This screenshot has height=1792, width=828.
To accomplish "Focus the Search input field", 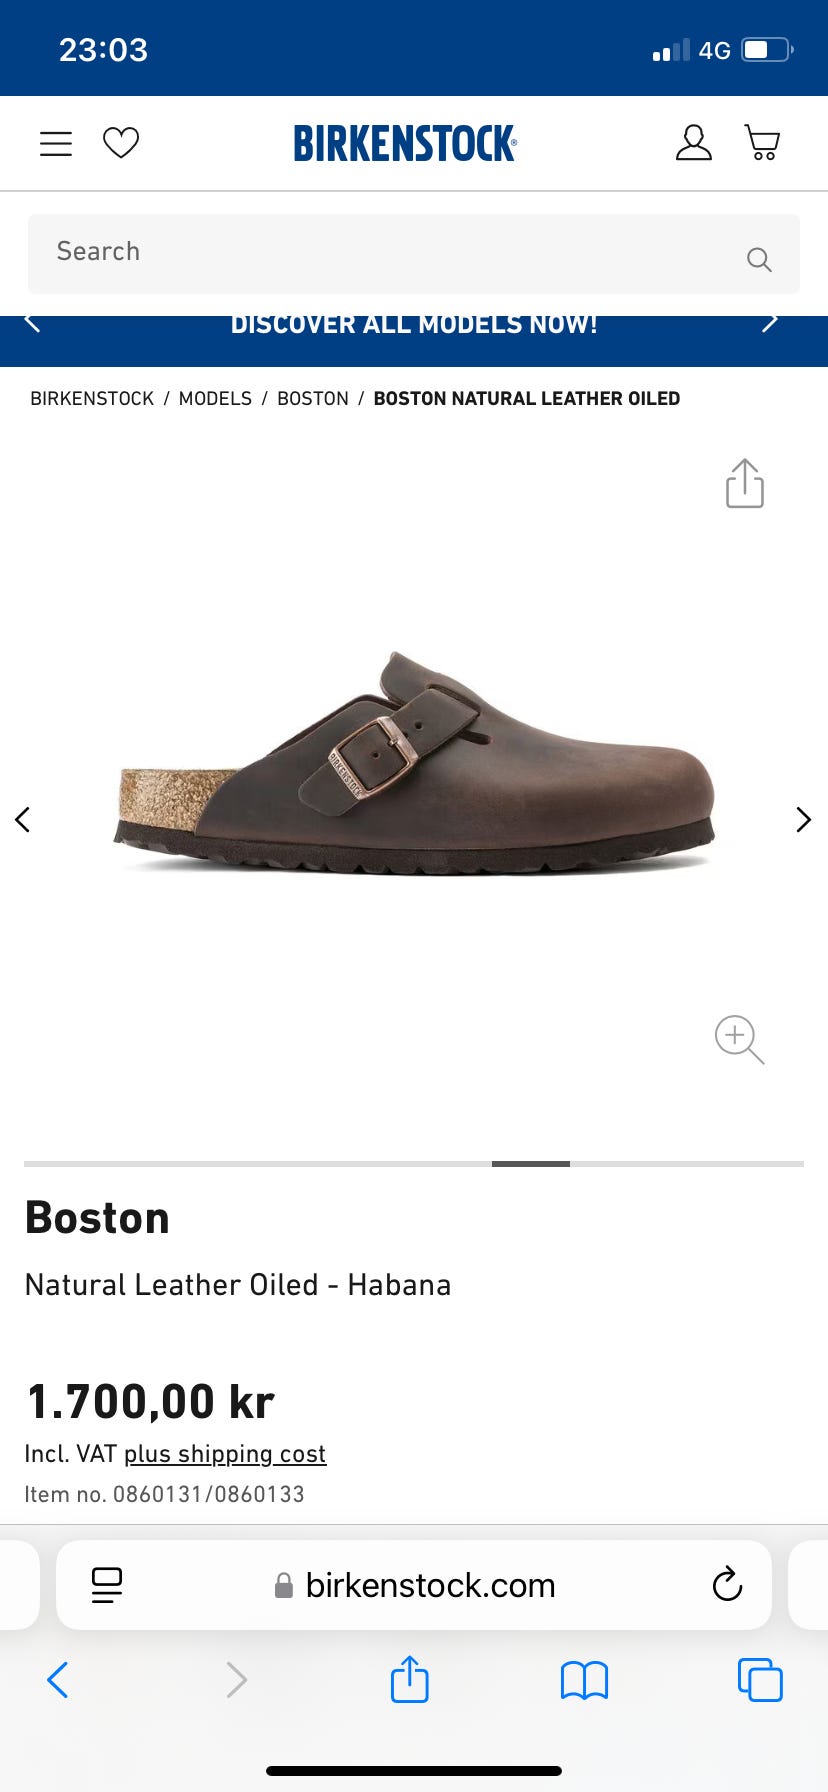I will pos(414,254).
